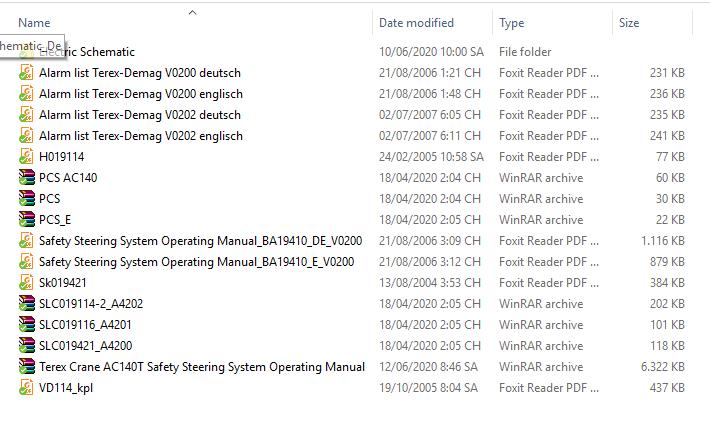Click size value 437 KB
The image size is (710, 444).
667,388
